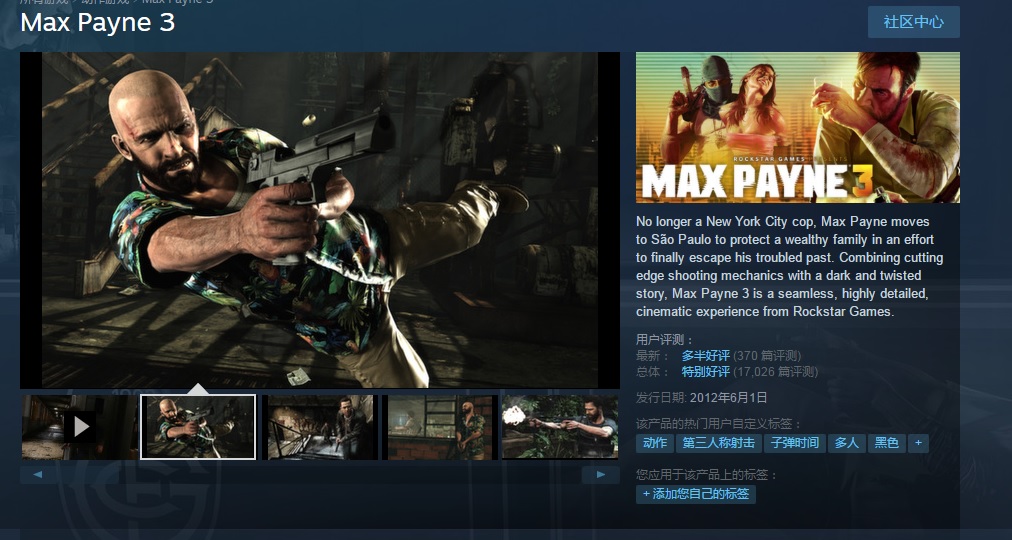1012x540 pixels.
Task: Click the 第三人称射击 tag
Action: pyautogui.click(x=718, y=443)
